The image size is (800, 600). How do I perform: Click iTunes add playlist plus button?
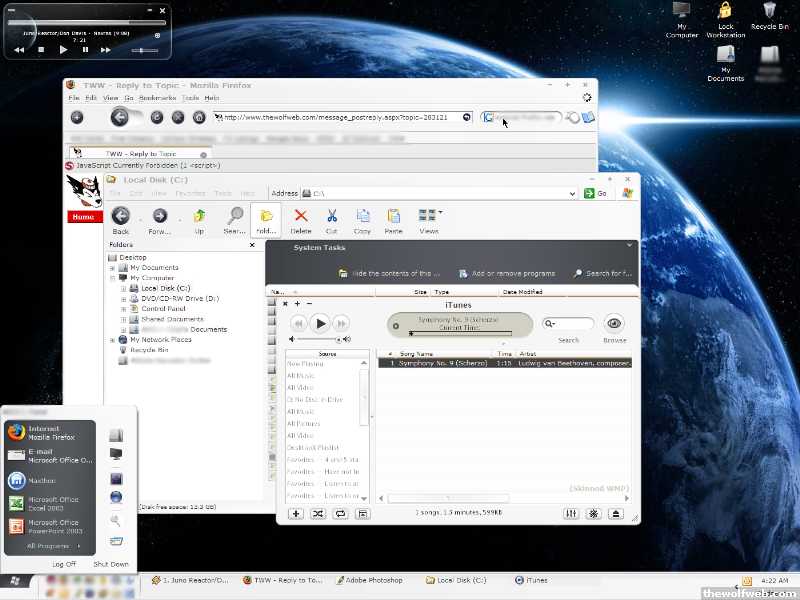pos(295,514)
